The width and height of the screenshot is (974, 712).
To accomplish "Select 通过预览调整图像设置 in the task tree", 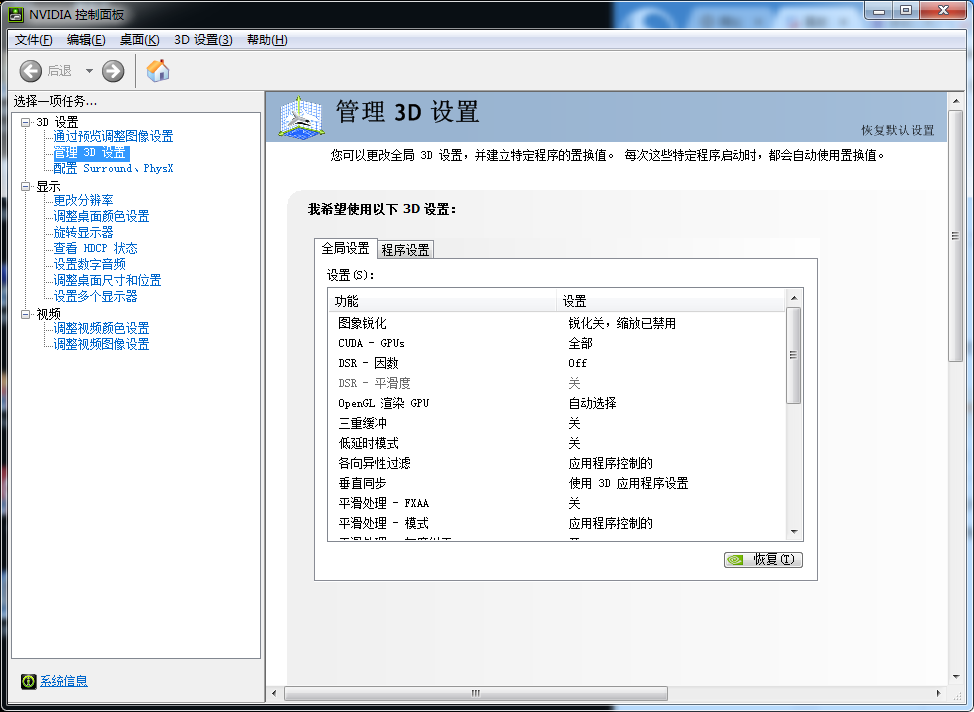I will point(113,137).
